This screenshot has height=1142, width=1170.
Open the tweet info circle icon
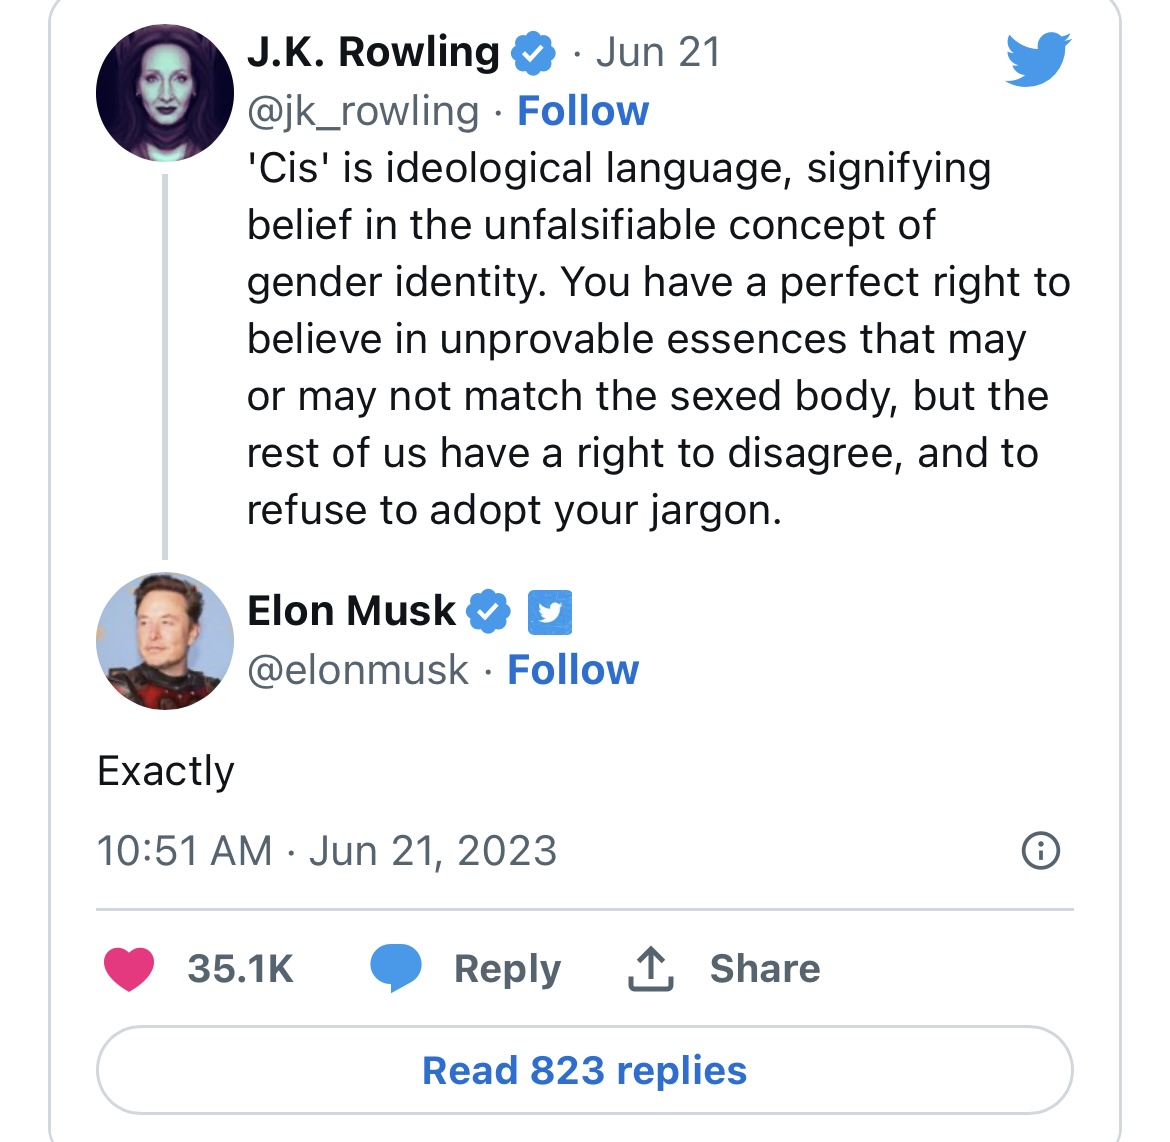pos(1040,850)
